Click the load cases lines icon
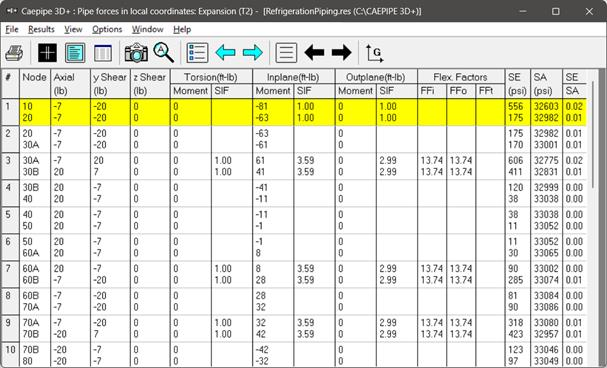 click(286, 53)
